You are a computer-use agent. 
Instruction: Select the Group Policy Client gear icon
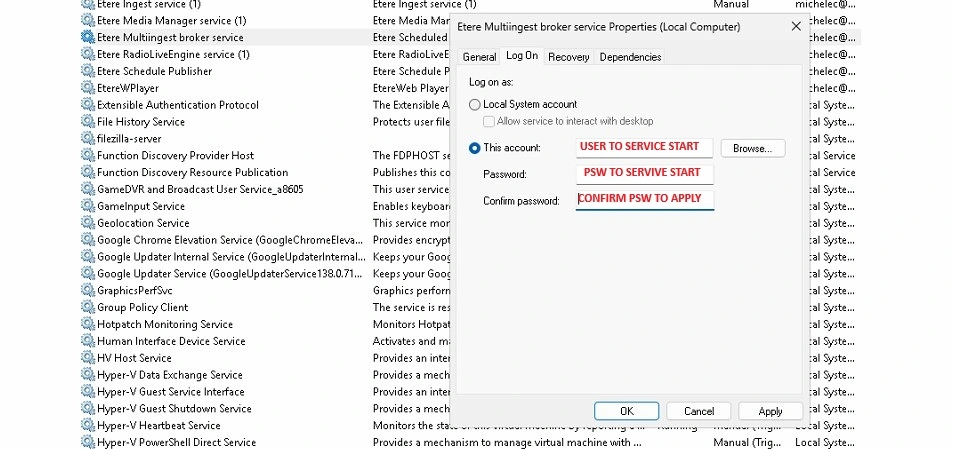point(87,307)
